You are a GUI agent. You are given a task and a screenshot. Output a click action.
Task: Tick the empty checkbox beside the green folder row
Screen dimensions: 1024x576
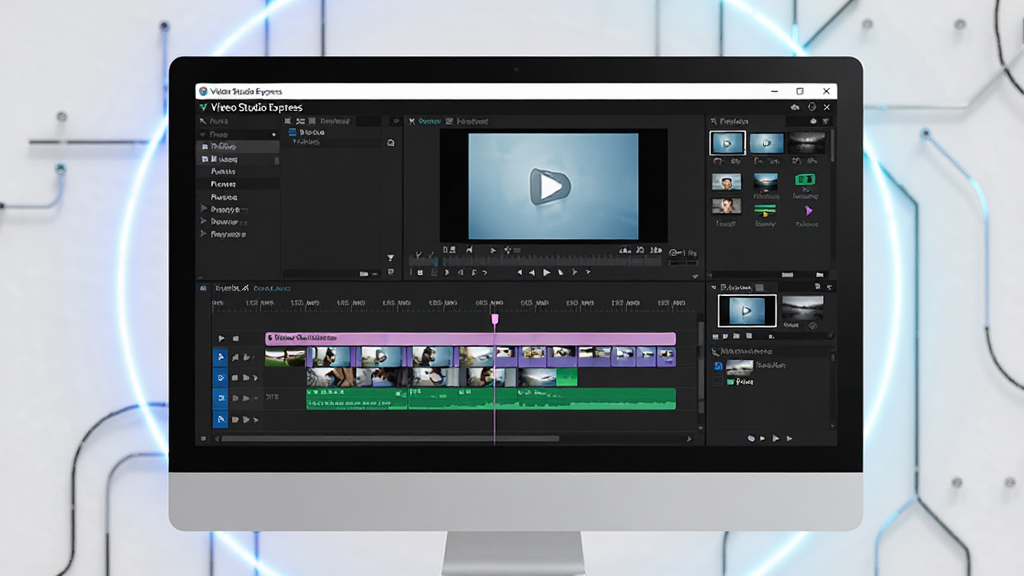coord(718,381)
